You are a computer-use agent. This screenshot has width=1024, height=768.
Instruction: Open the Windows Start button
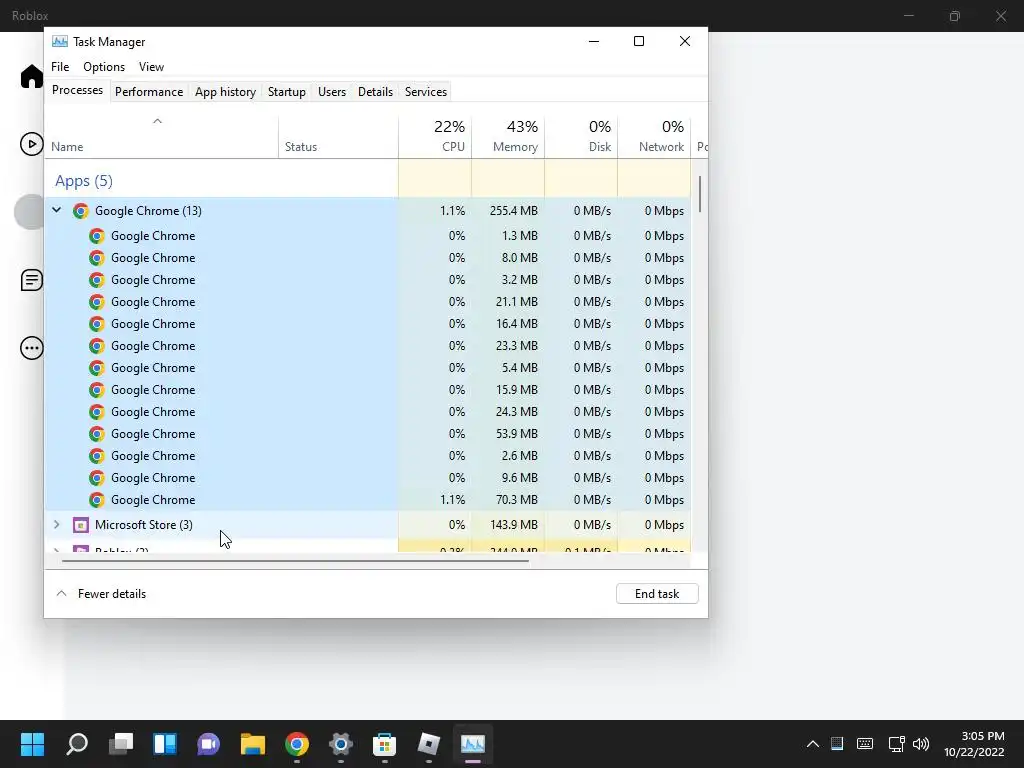point(32,744)
